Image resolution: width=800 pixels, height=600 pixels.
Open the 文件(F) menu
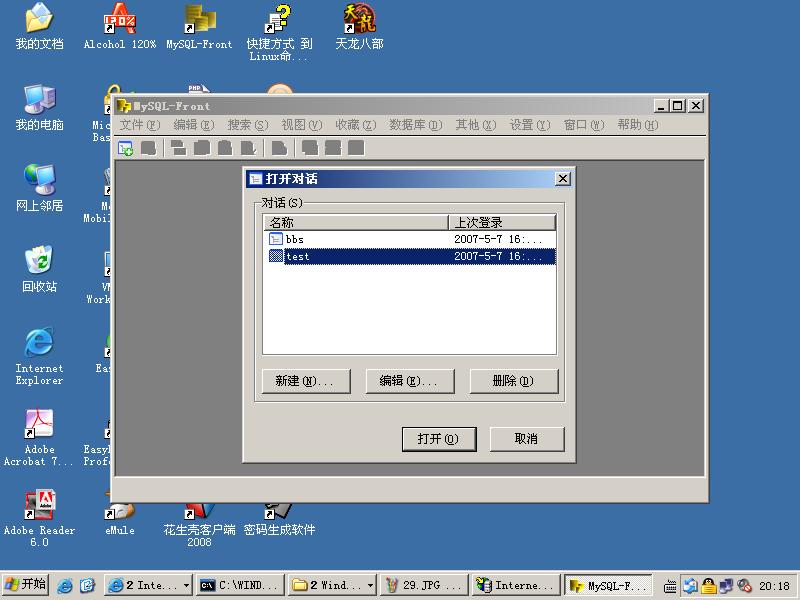pos(140,124)
